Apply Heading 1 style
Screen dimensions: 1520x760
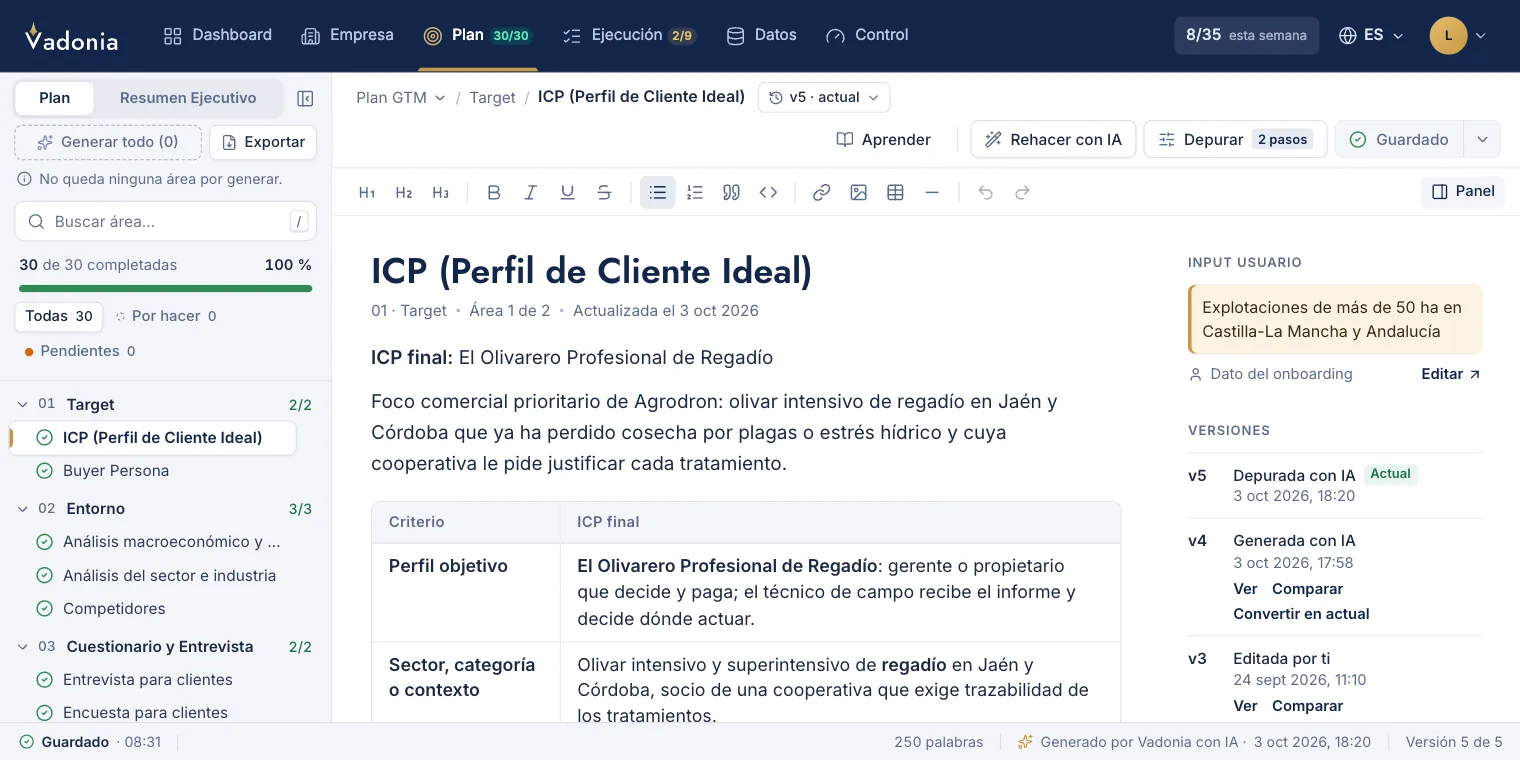click(367, 193)
